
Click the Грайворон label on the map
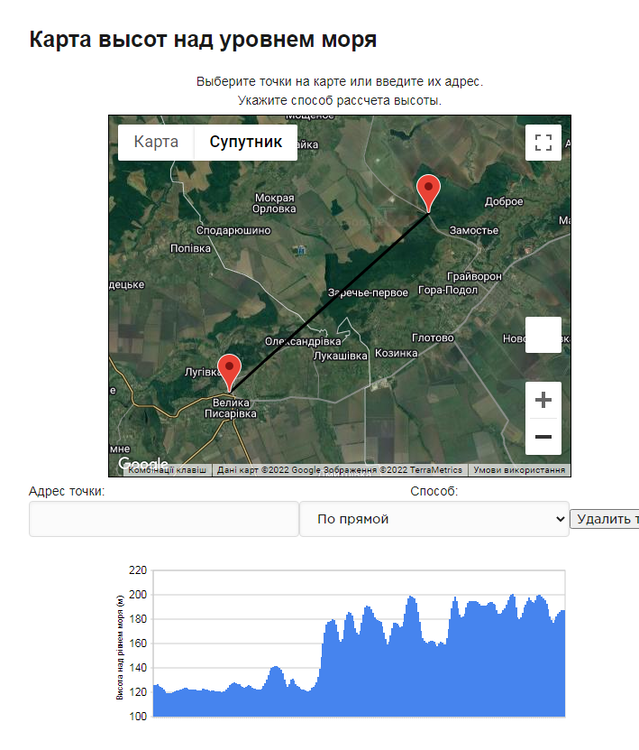(x=474, y=275)
